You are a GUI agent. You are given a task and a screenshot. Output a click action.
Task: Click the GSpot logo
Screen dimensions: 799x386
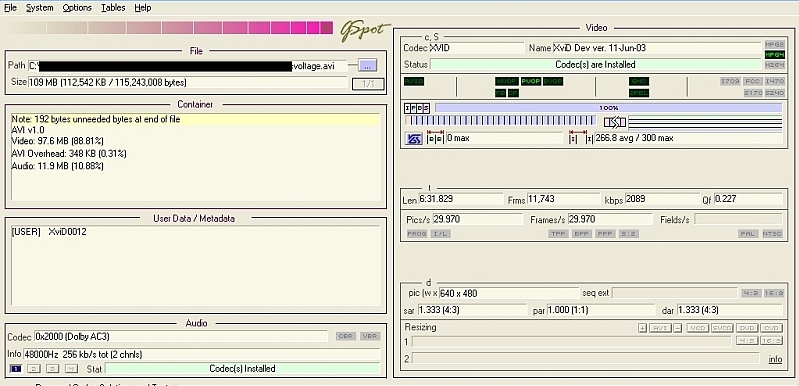[365, 31]
